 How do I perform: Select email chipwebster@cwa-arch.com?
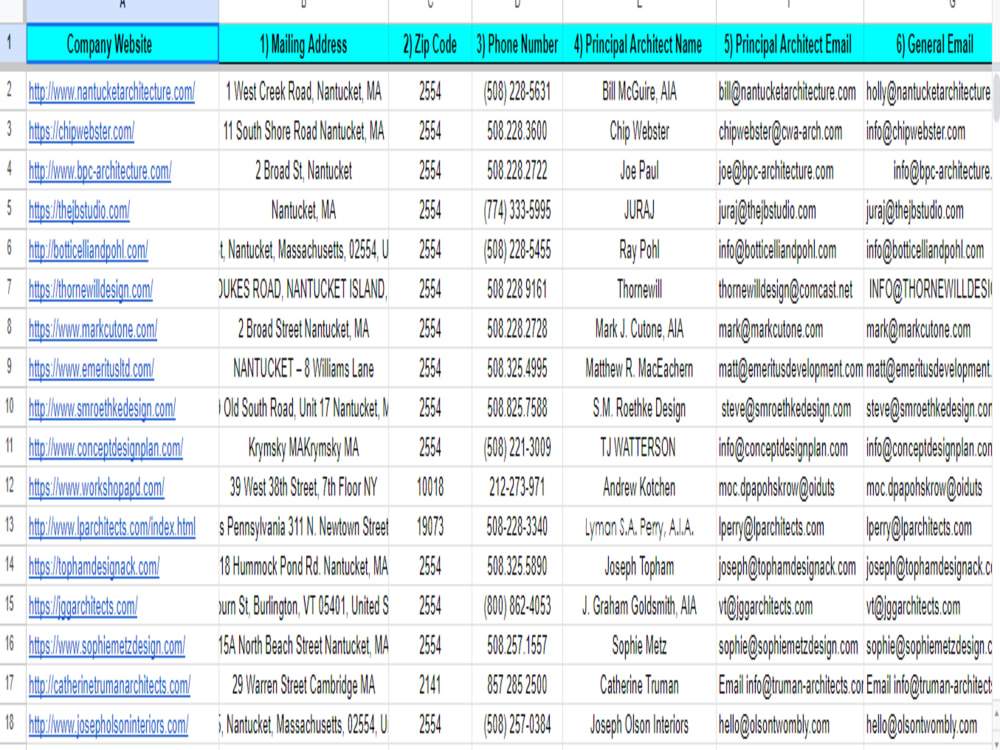[x=790, y=132]
